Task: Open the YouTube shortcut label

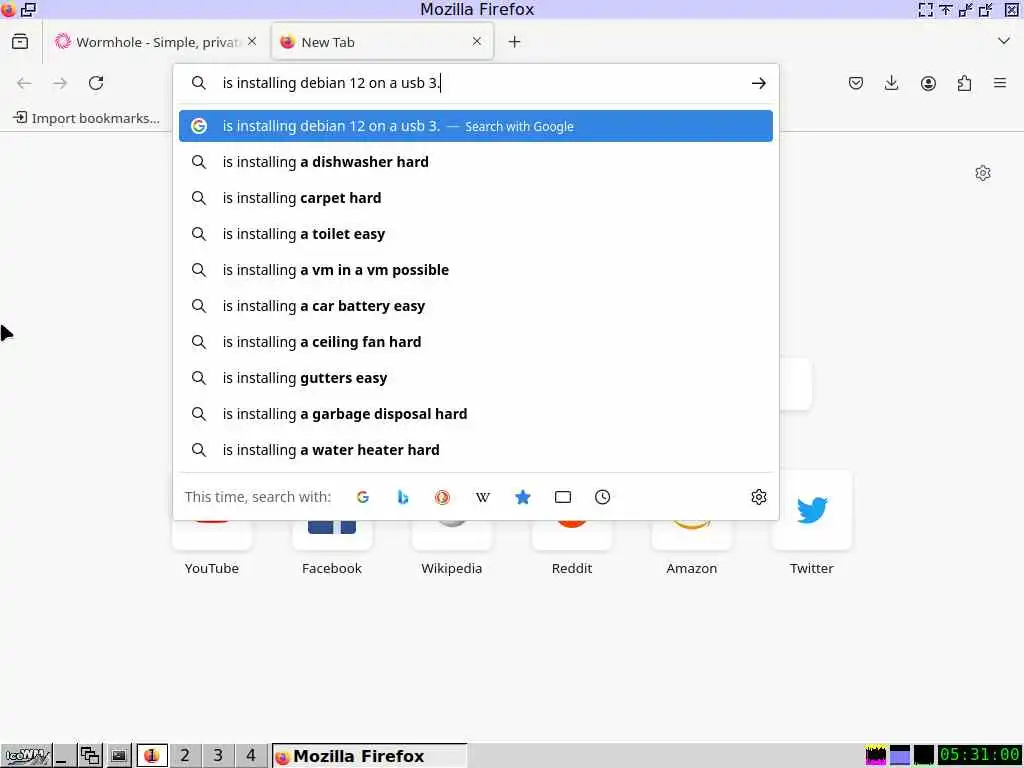Action: tap(212, 568)
